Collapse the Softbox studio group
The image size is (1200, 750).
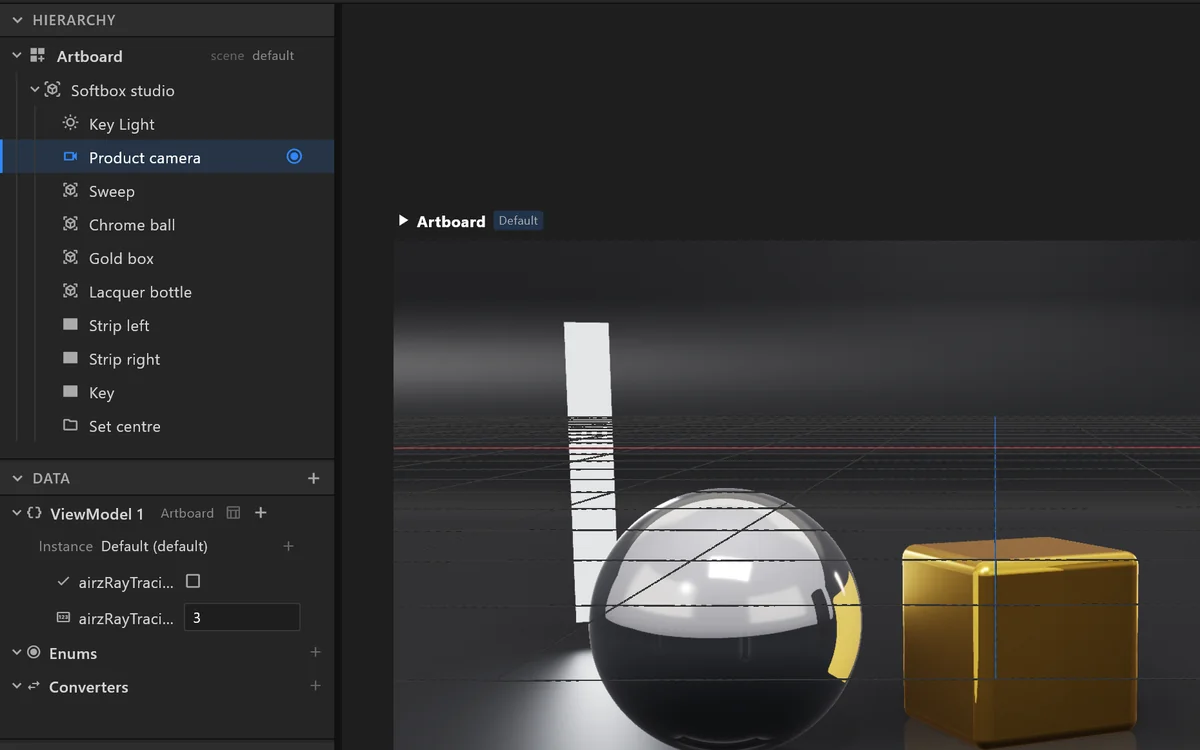(x=35, y=90)
